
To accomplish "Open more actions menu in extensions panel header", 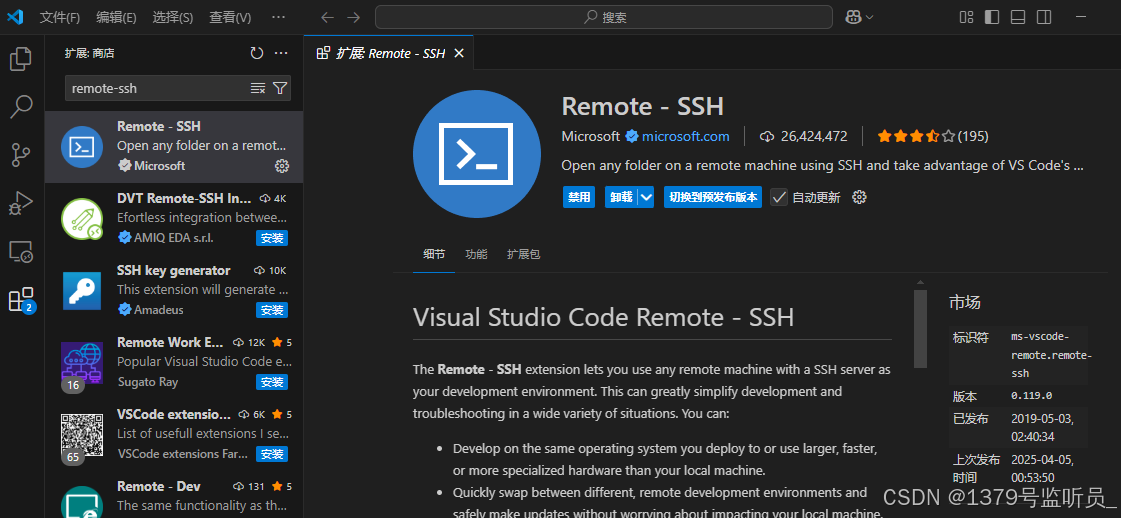I will pos(281,53).
